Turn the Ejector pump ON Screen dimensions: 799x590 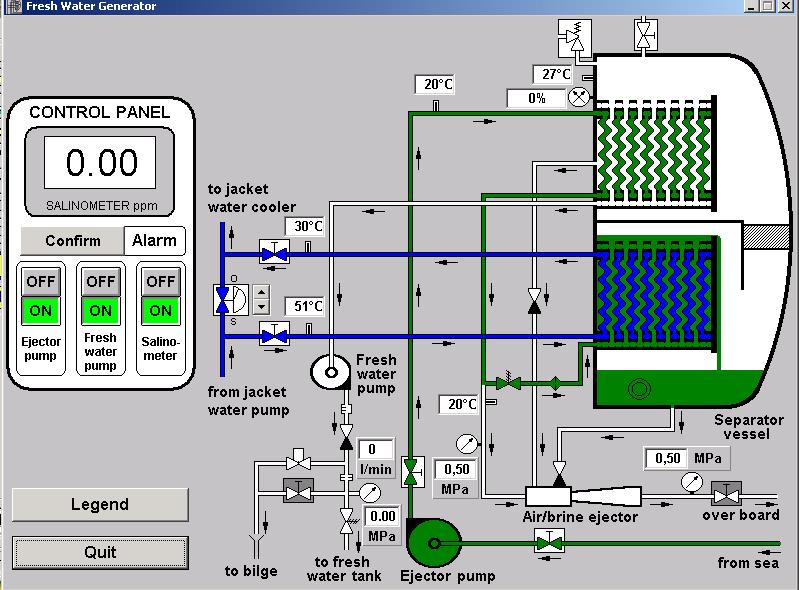click(x=41, y=310)
